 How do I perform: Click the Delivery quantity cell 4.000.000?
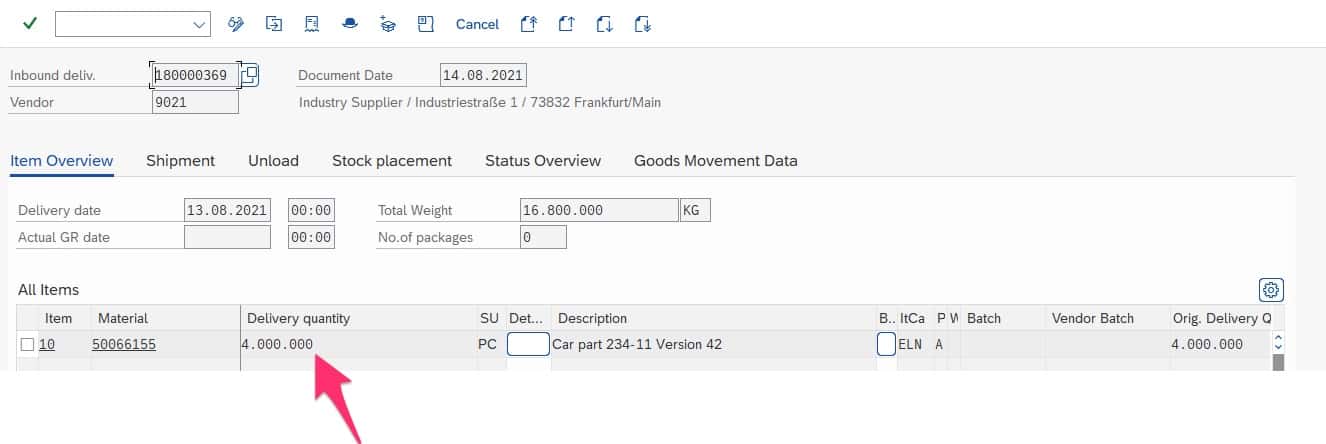(278, 345)
